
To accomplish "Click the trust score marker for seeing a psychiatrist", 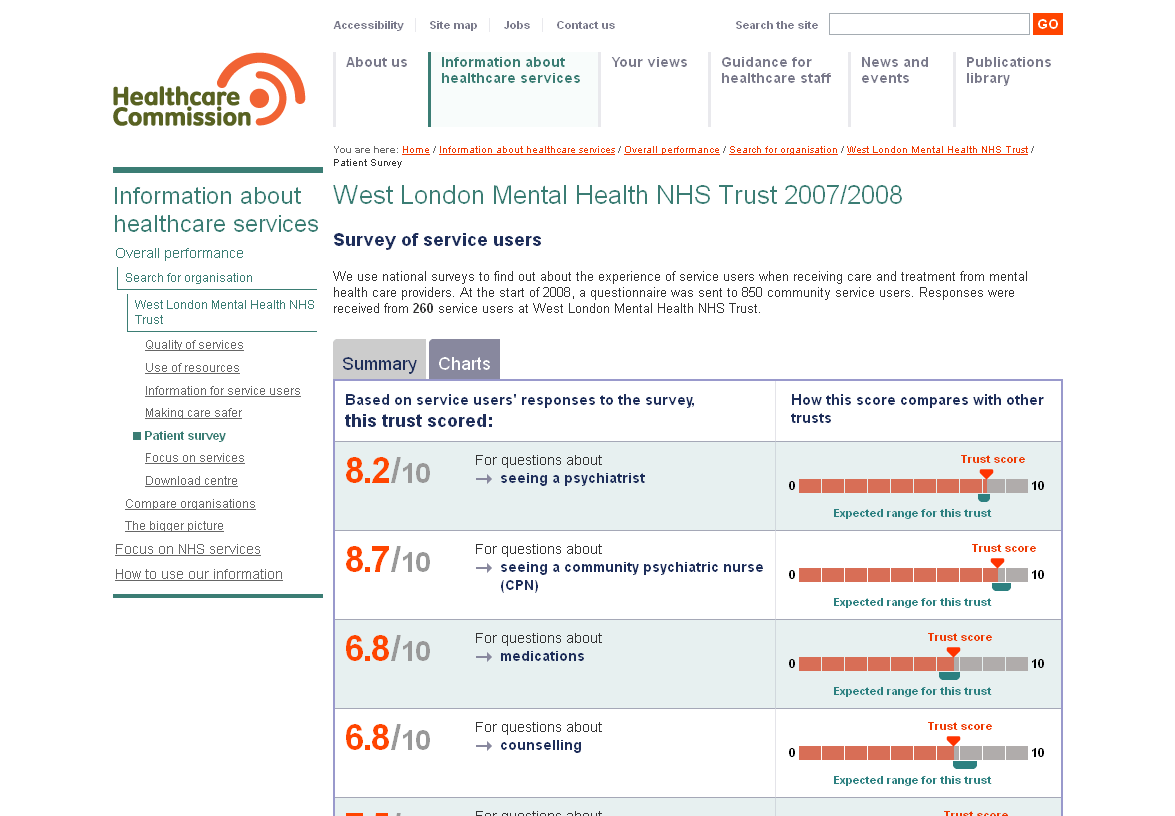I will [x=986, y=475].
